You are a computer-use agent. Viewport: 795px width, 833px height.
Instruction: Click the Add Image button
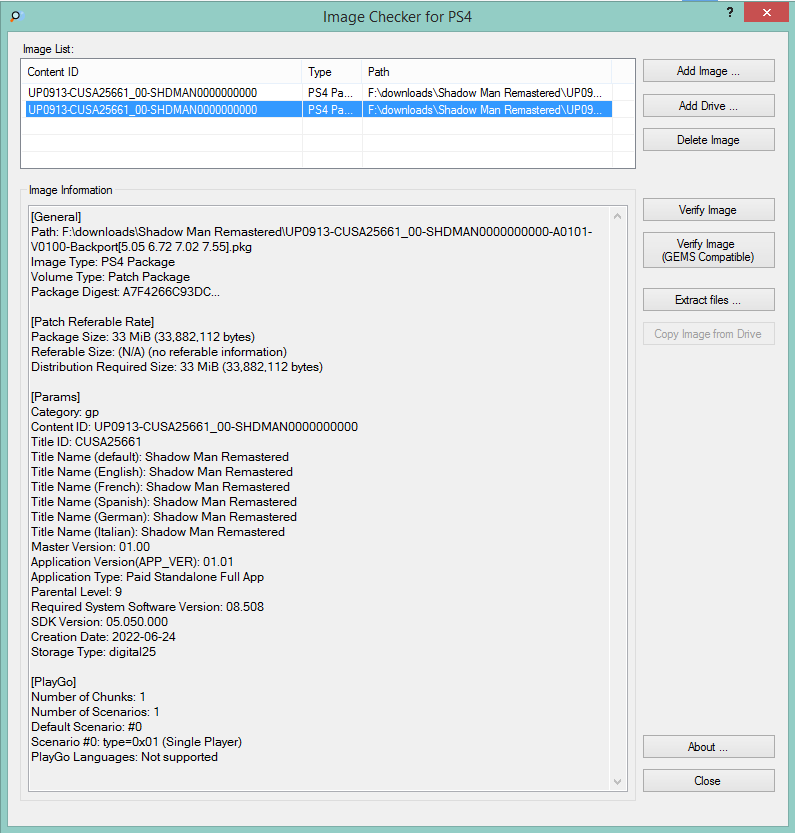click(708, 71)
